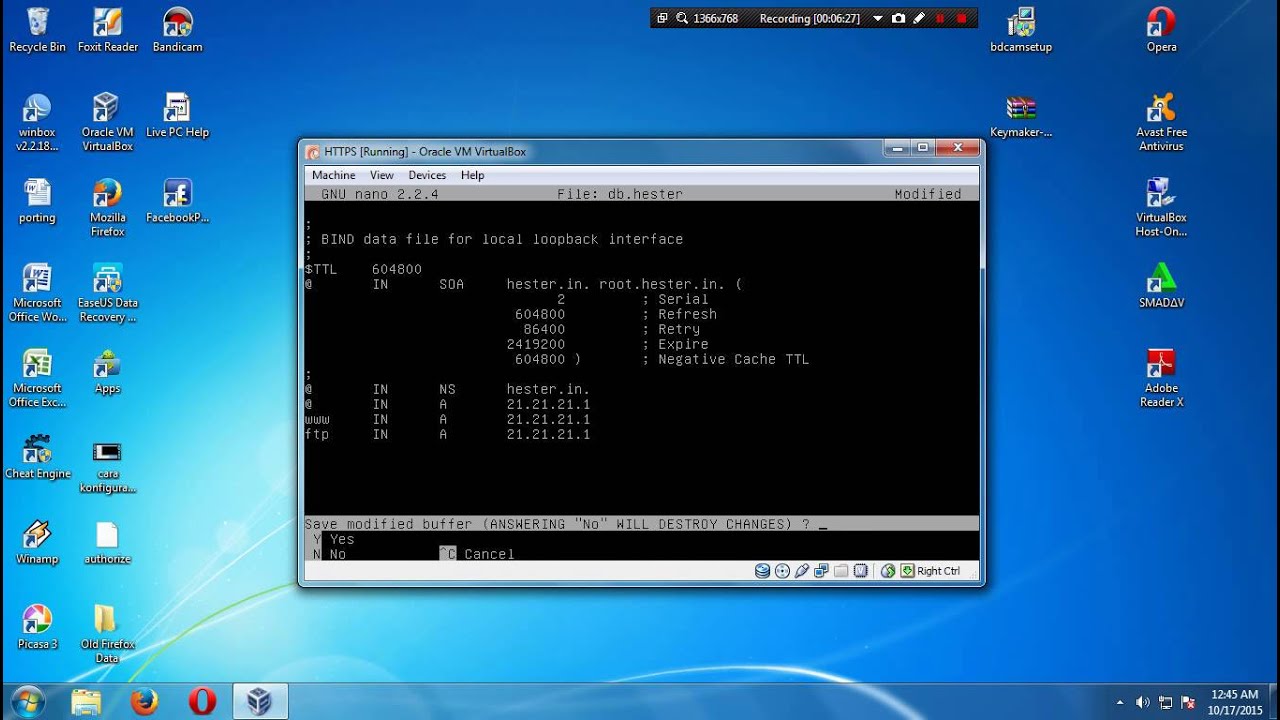This screenshot has width=1280, height=720.
Task: Click the winbox desktop icon
Action: tap(37, 122)
